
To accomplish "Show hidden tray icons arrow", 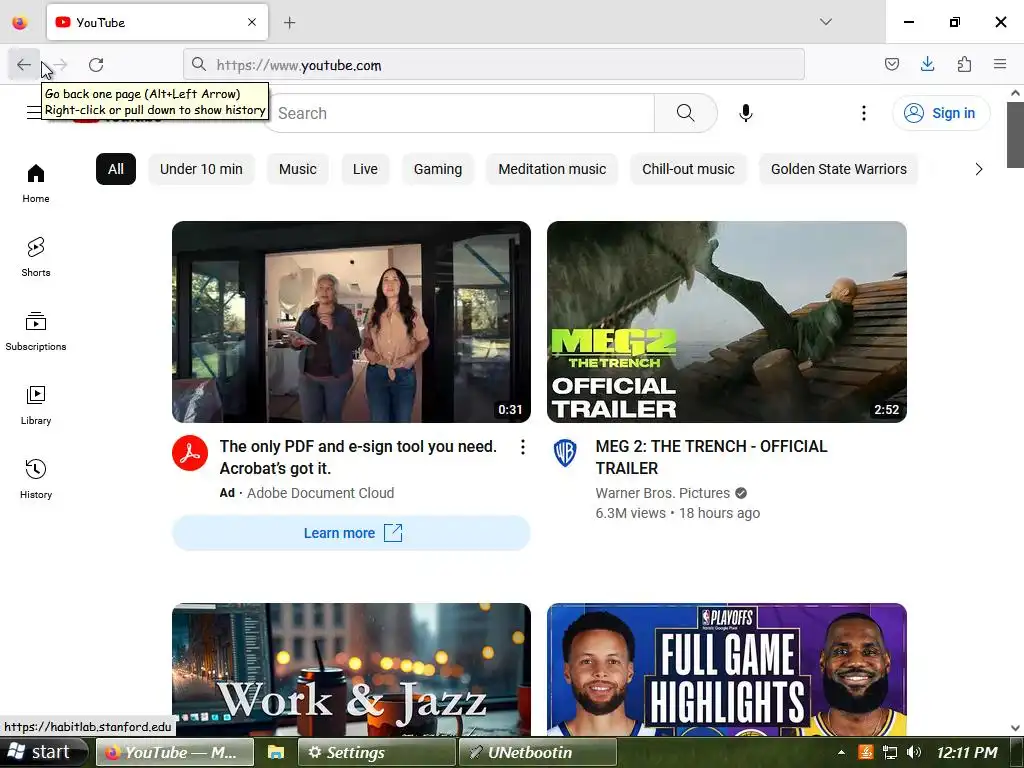I will point(841,752).
